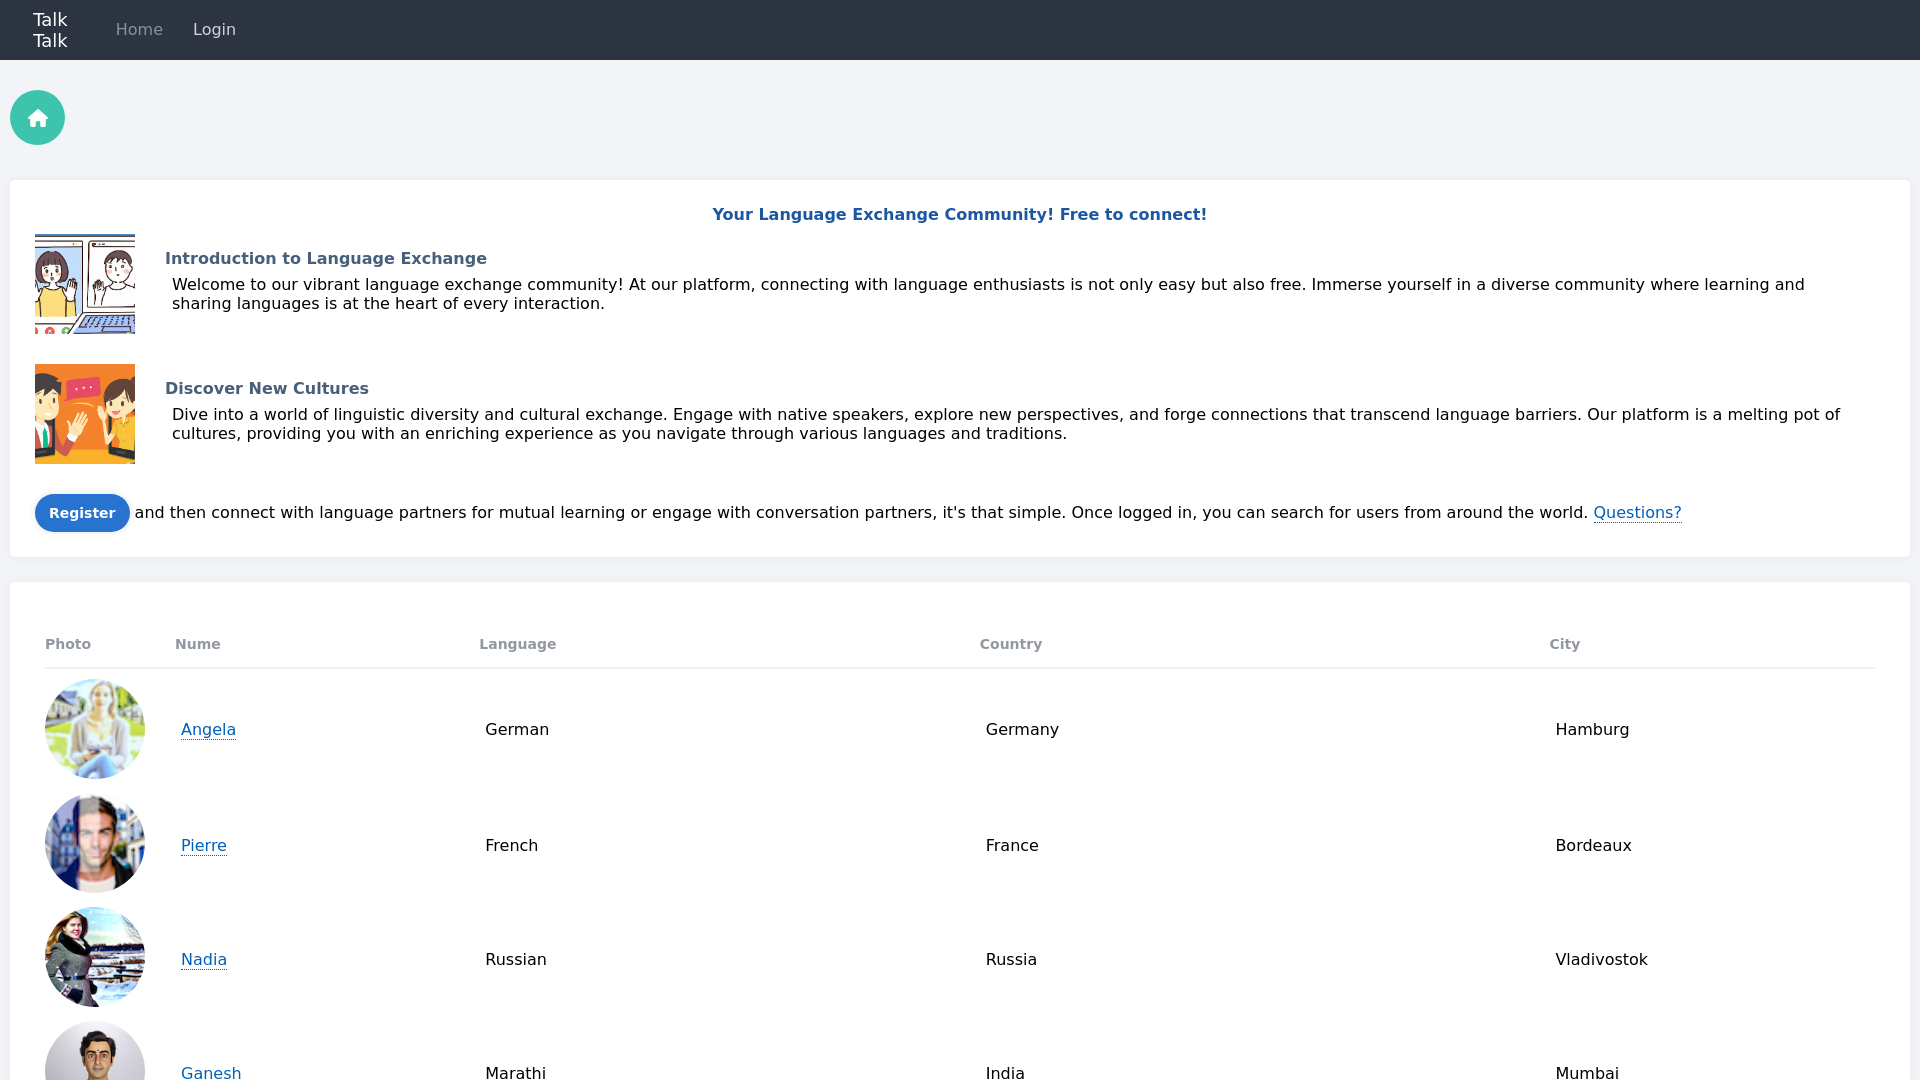
Task: Click Nadia's profile photo
Action: [x=95, y=957]
